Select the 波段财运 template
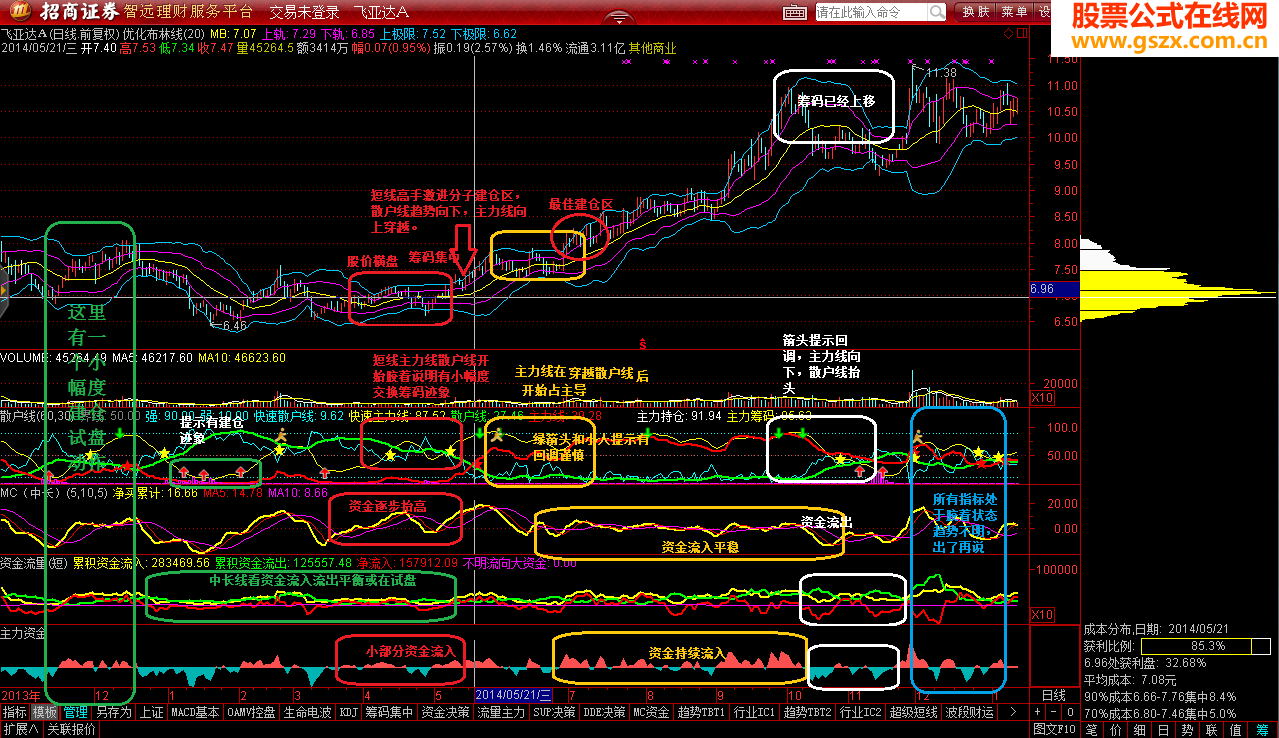 click(x=969, y=712)
